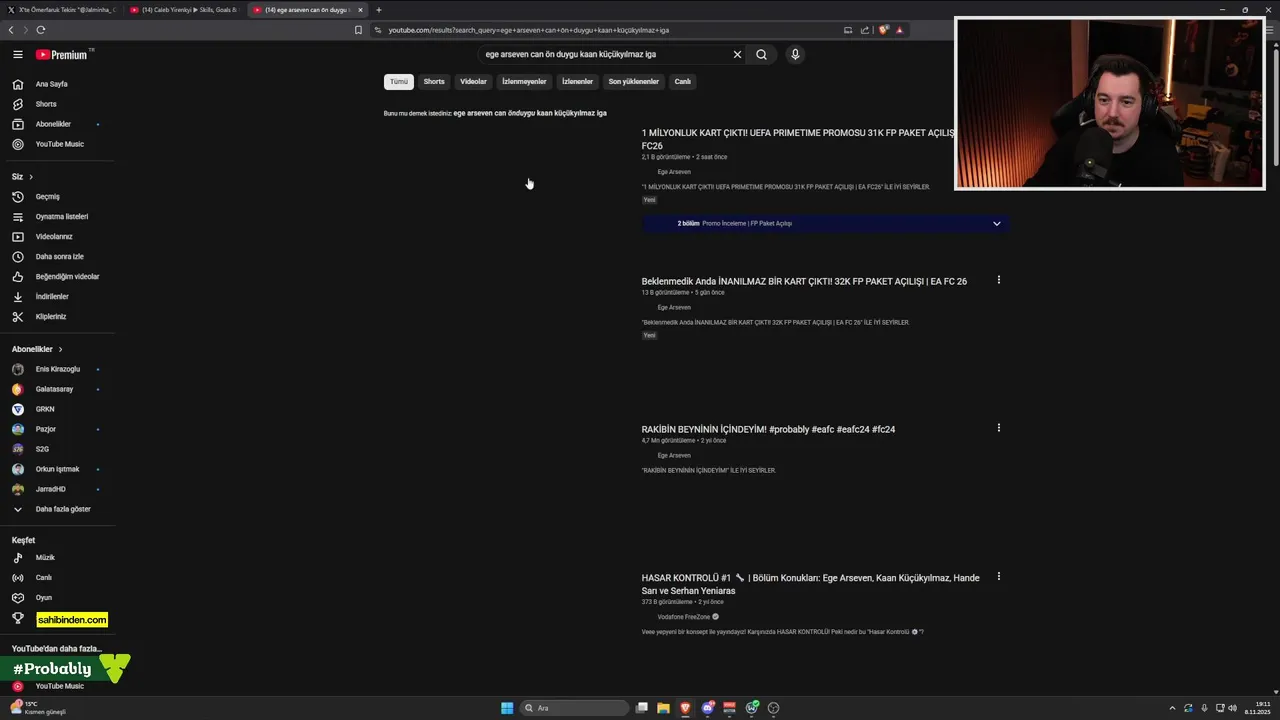Click the Windows taskbar Ara search box
This screenshot has width=1280, height=720.
pos(575,708)
